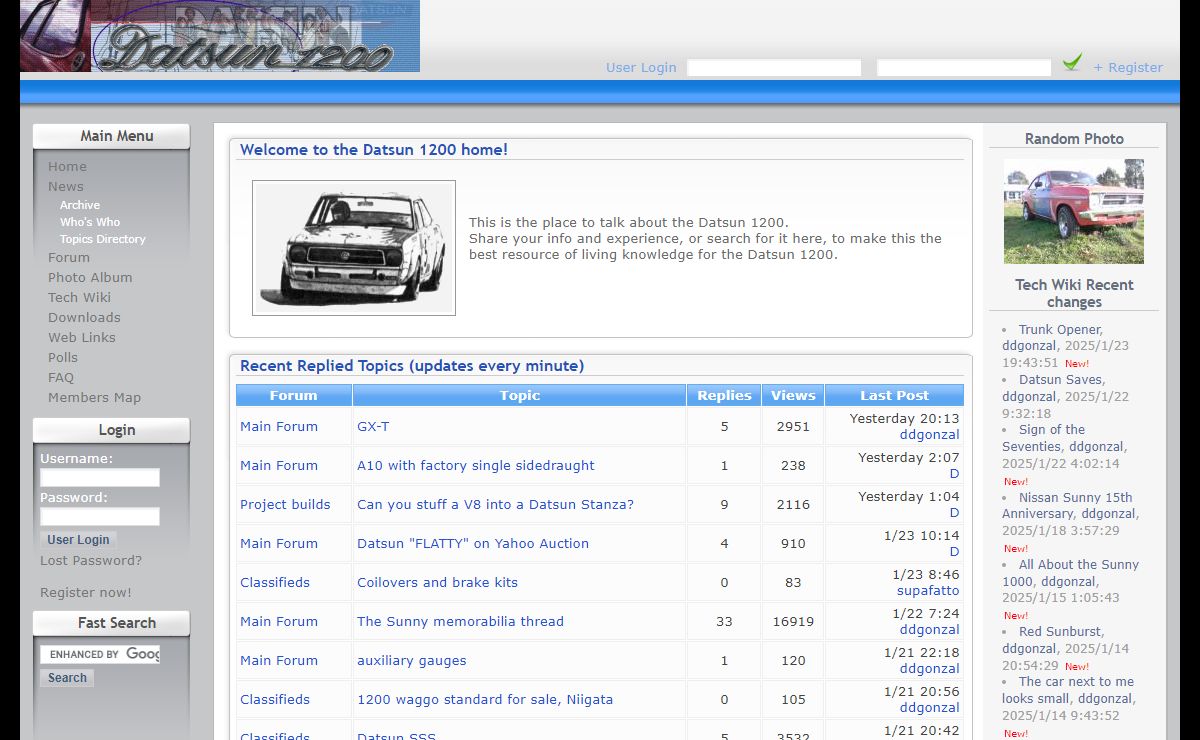Open Topics Directory submenu item

(x=103, y=239)
